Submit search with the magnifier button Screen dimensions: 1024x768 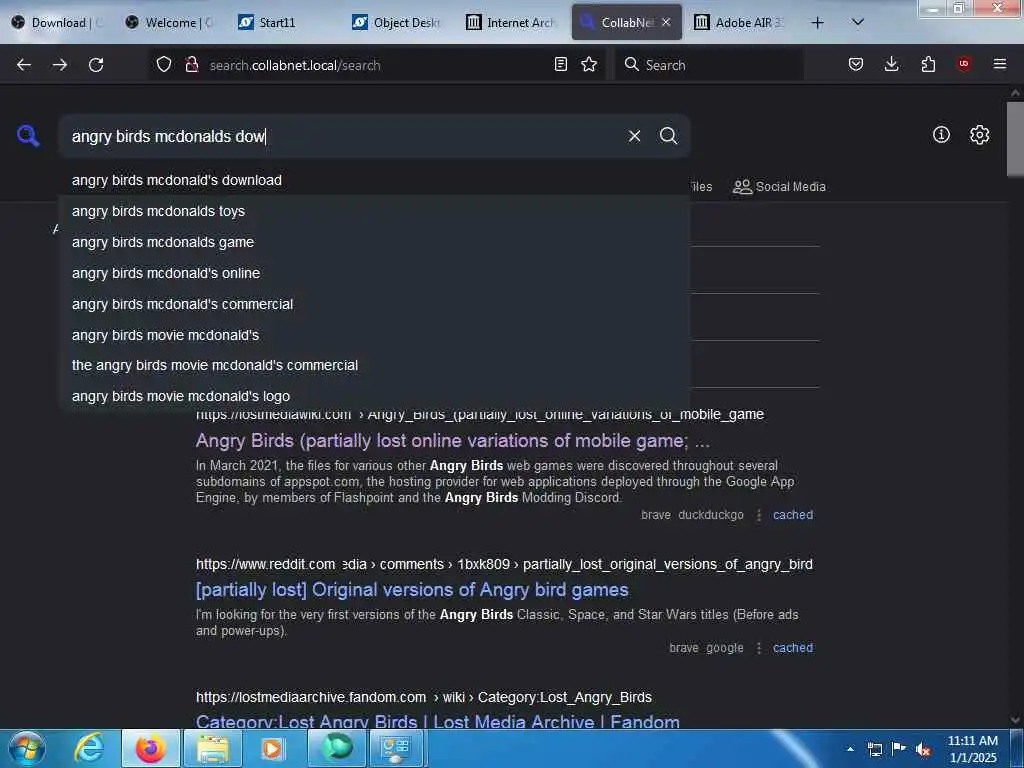[668, 136]
